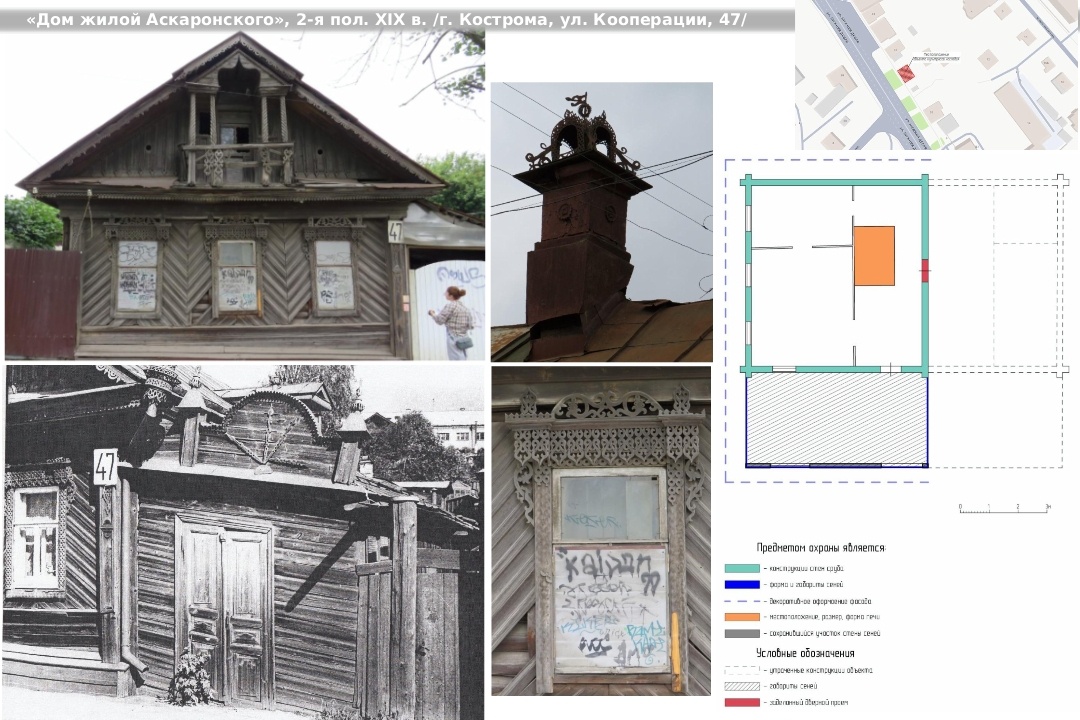Click the heading «Предметом охраны является»
1080x720 pixels.
821,548
